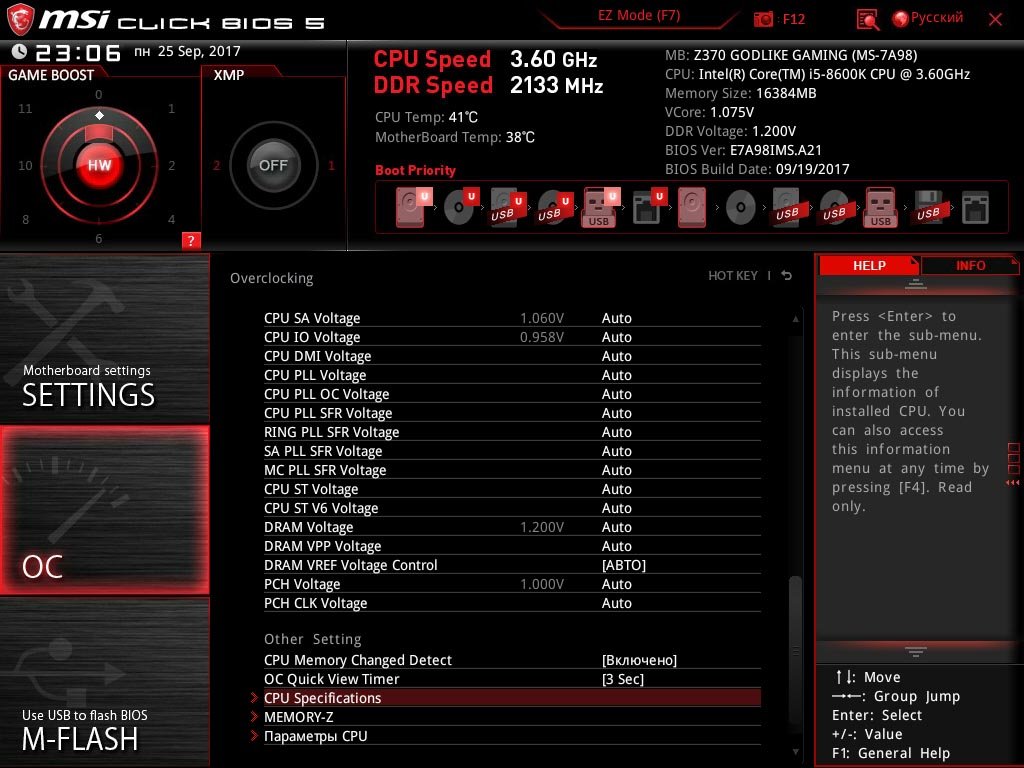The image size is (1024, 768).
Task: Select the last network boot icon
Action: pyautogui.click(x=976, y=208)
